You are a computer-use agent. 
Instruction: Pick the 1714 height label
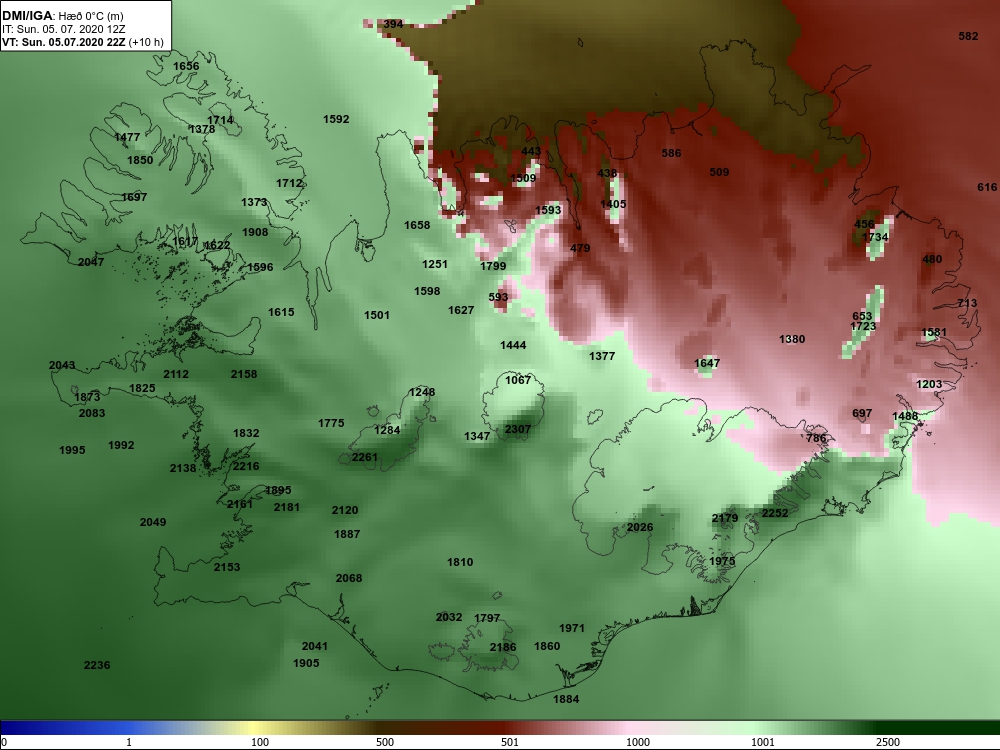[x=220, y=120]
